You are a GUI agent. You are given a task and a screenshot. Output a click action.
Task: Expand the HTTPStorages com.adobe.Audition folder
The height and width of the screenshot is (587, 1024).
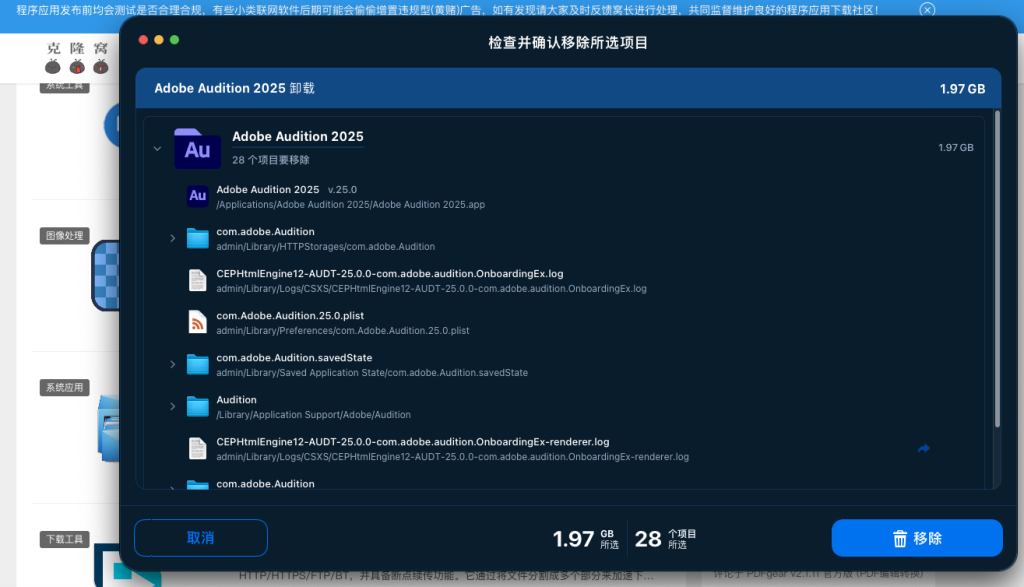click(x=172, y=238)
